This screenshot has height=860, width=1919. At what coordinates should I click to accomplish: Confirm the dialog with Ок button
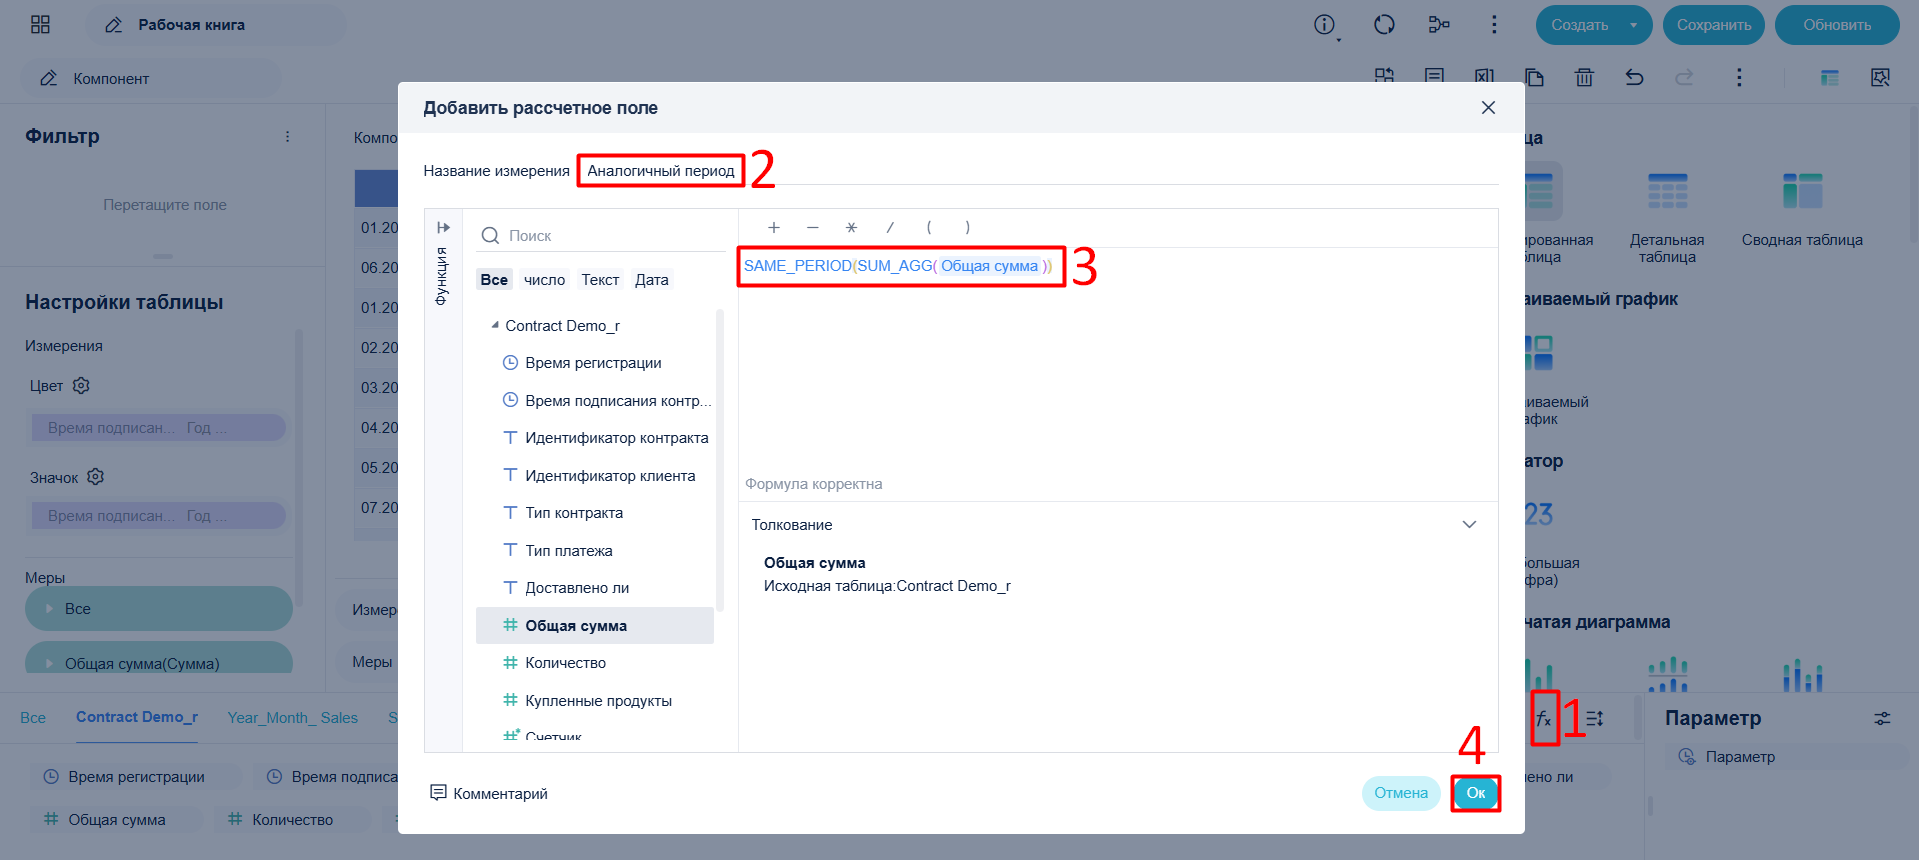click(x=1476, y=793)
